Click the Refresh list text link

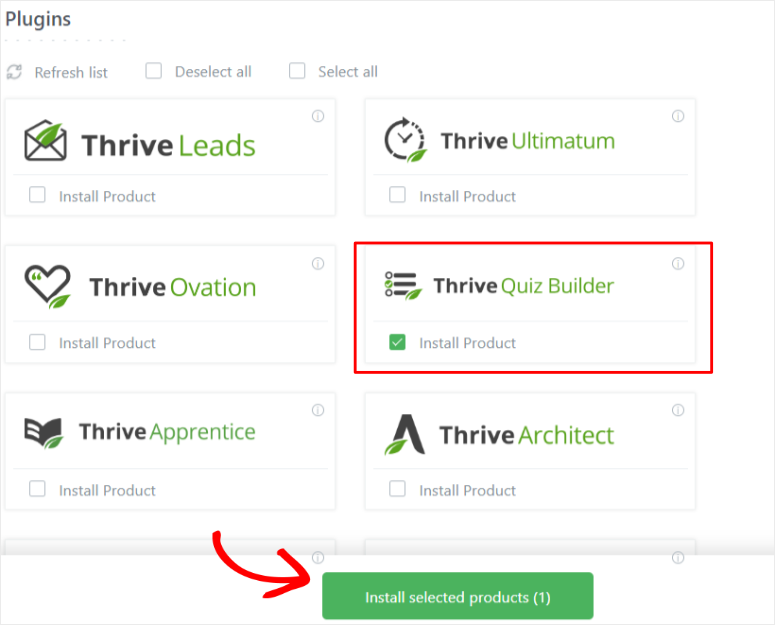tap(71, 73)
